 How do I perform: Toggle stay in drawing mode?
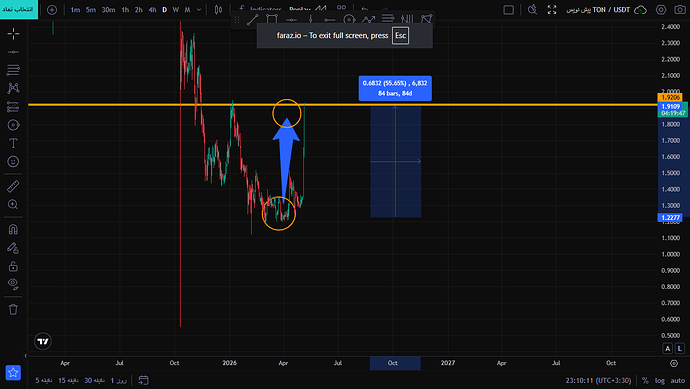pos(13,248)
